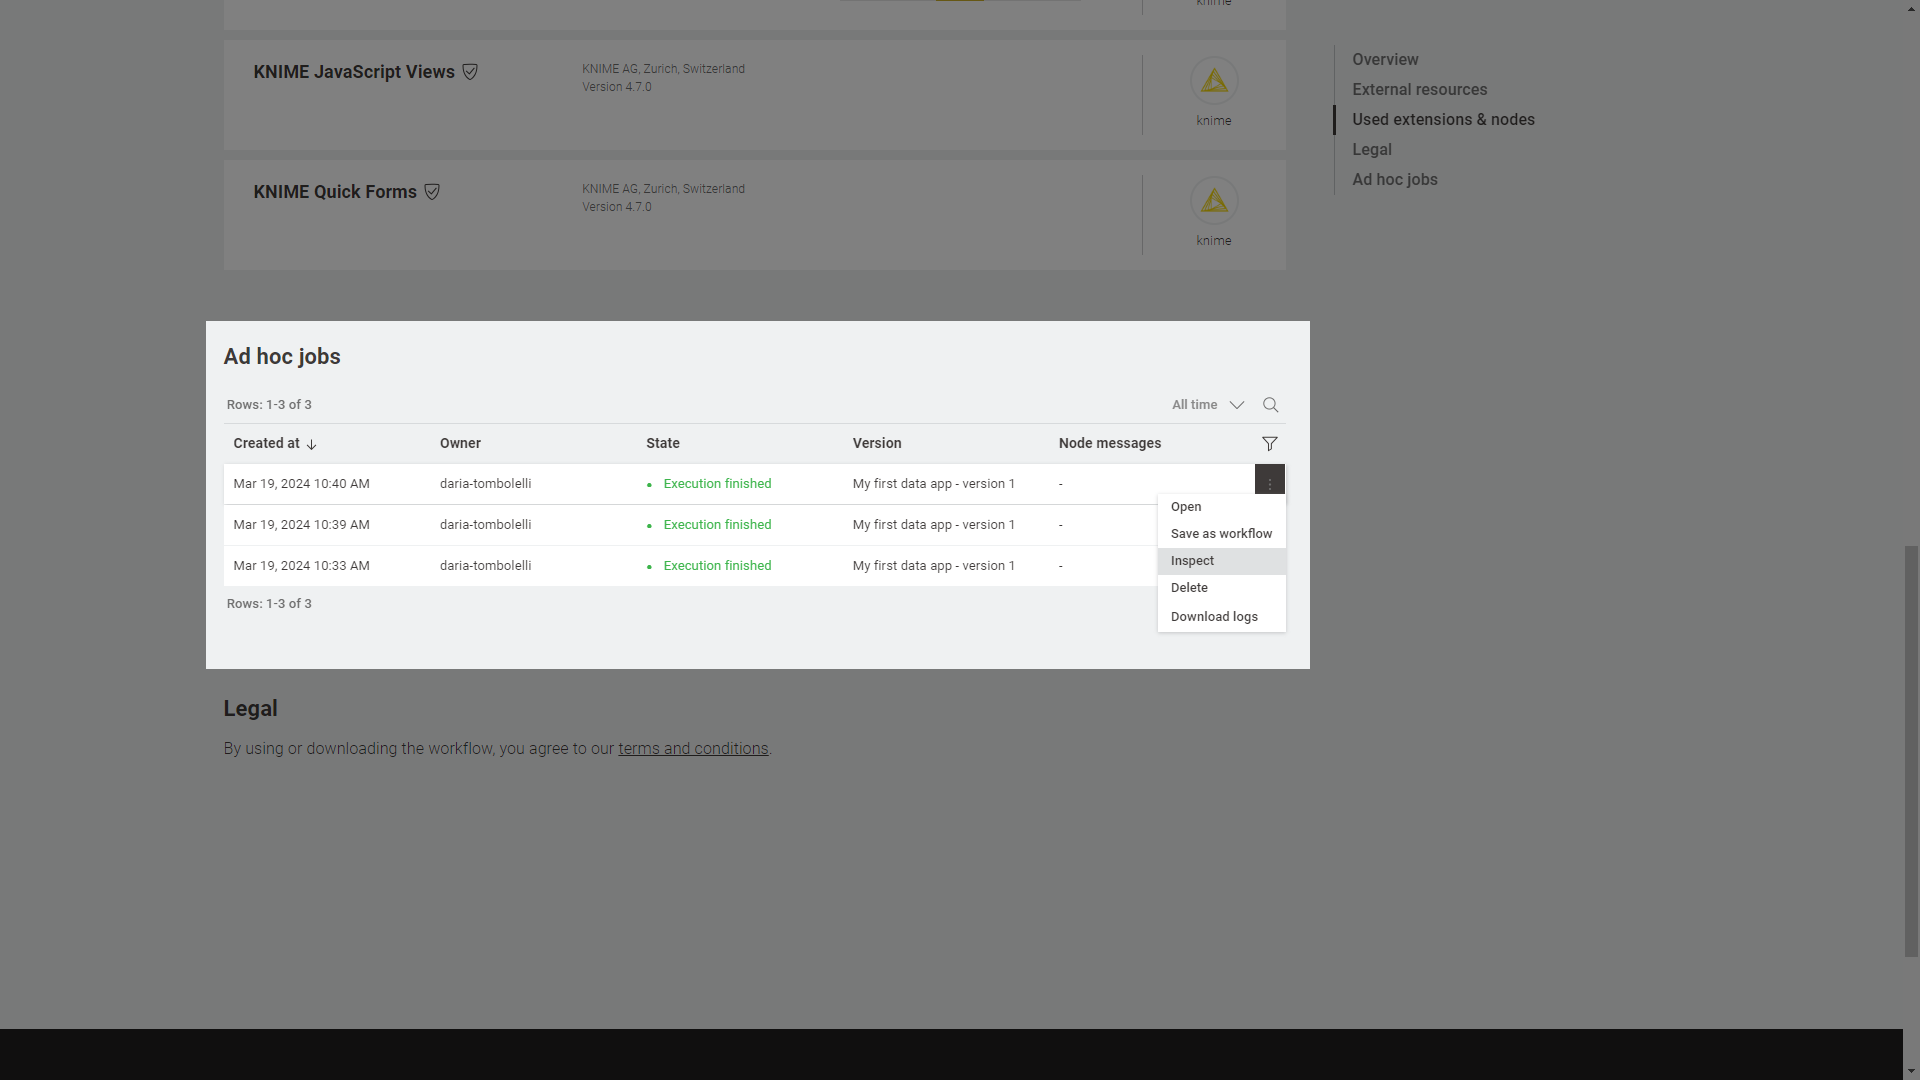Select Delete from the context menu
The height and width of the screenshot is (1080, 1920).
(x=1189, y=588)
